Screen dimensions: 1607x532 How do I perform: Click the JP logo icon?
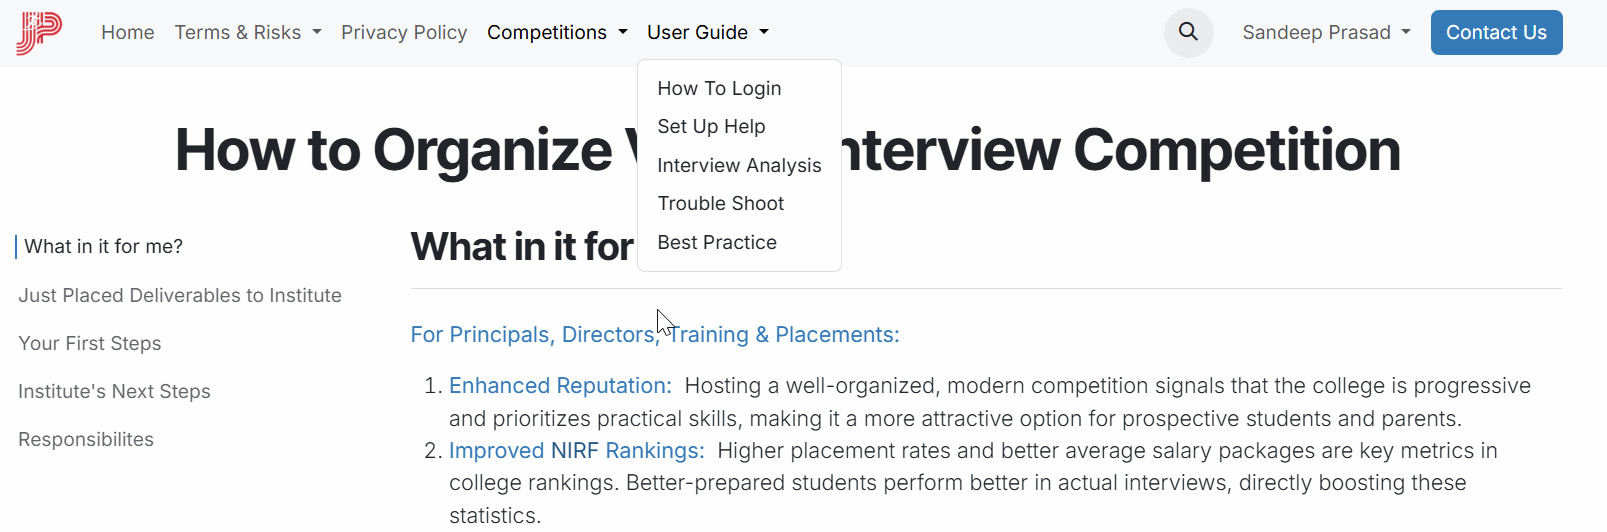point(39,33)
